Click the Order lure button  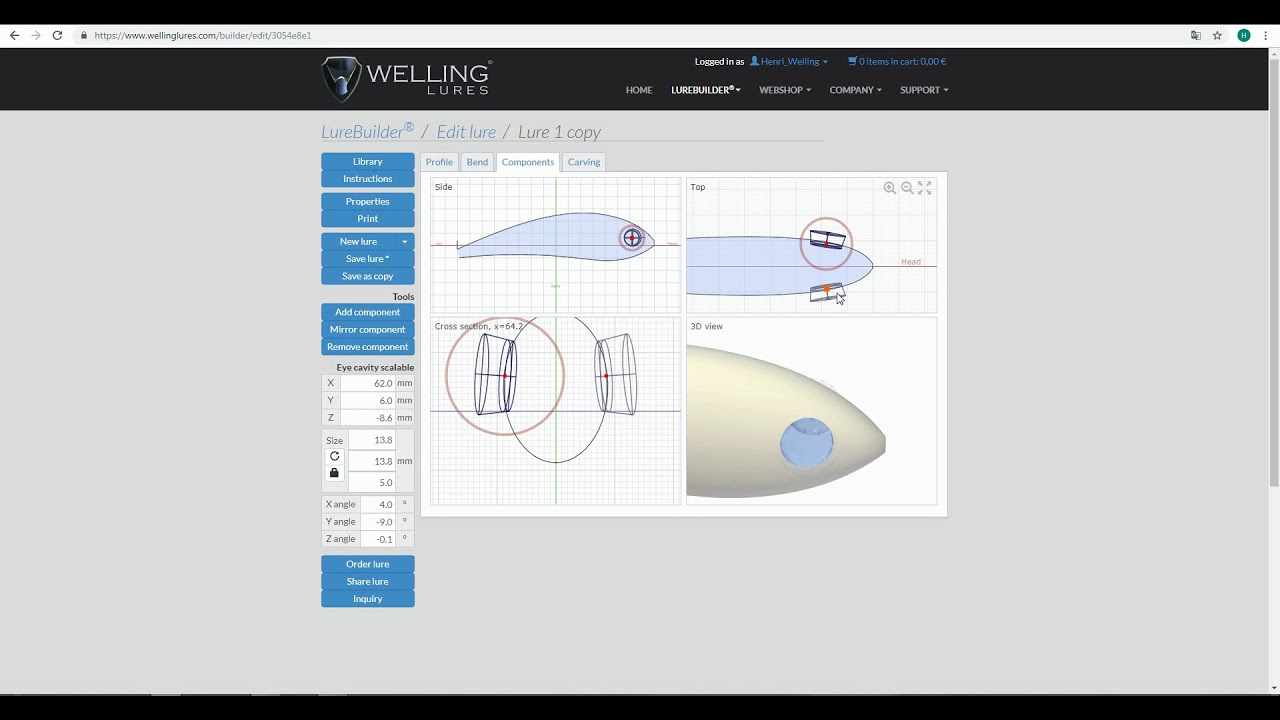pyautogui.click(x=368, y=564)
